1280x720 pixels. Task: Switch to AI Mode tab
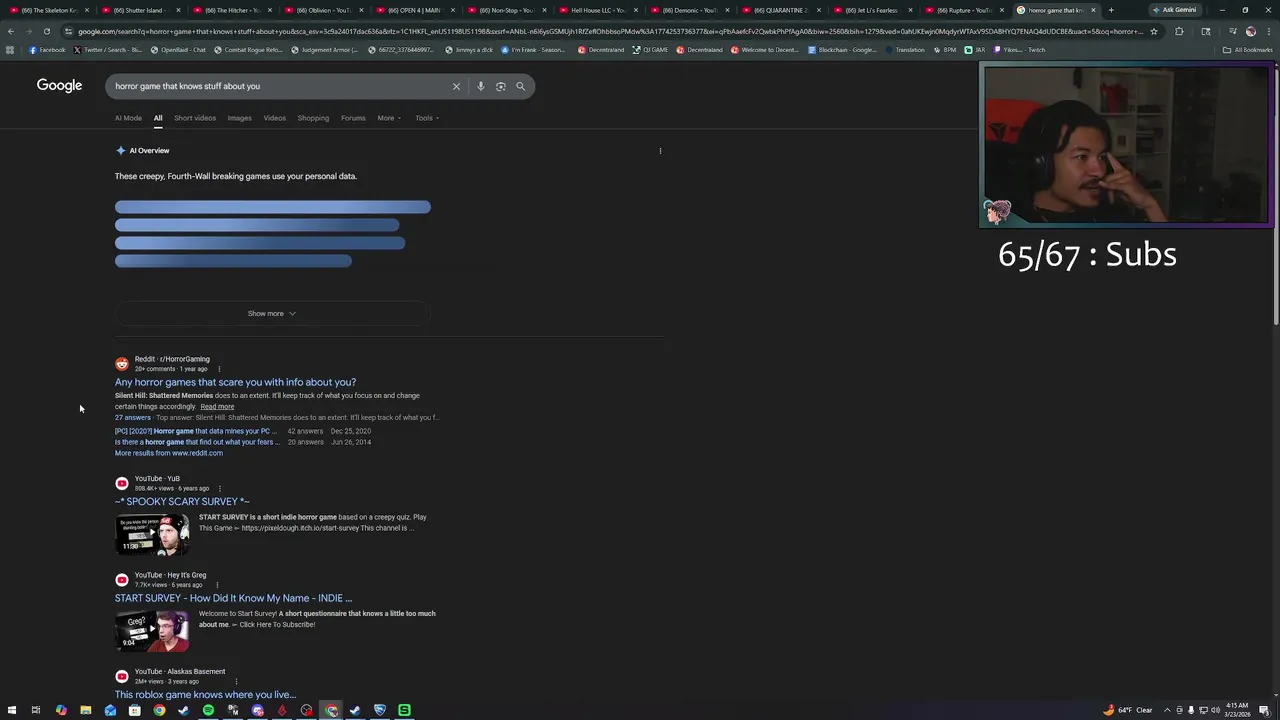[128, 118]
